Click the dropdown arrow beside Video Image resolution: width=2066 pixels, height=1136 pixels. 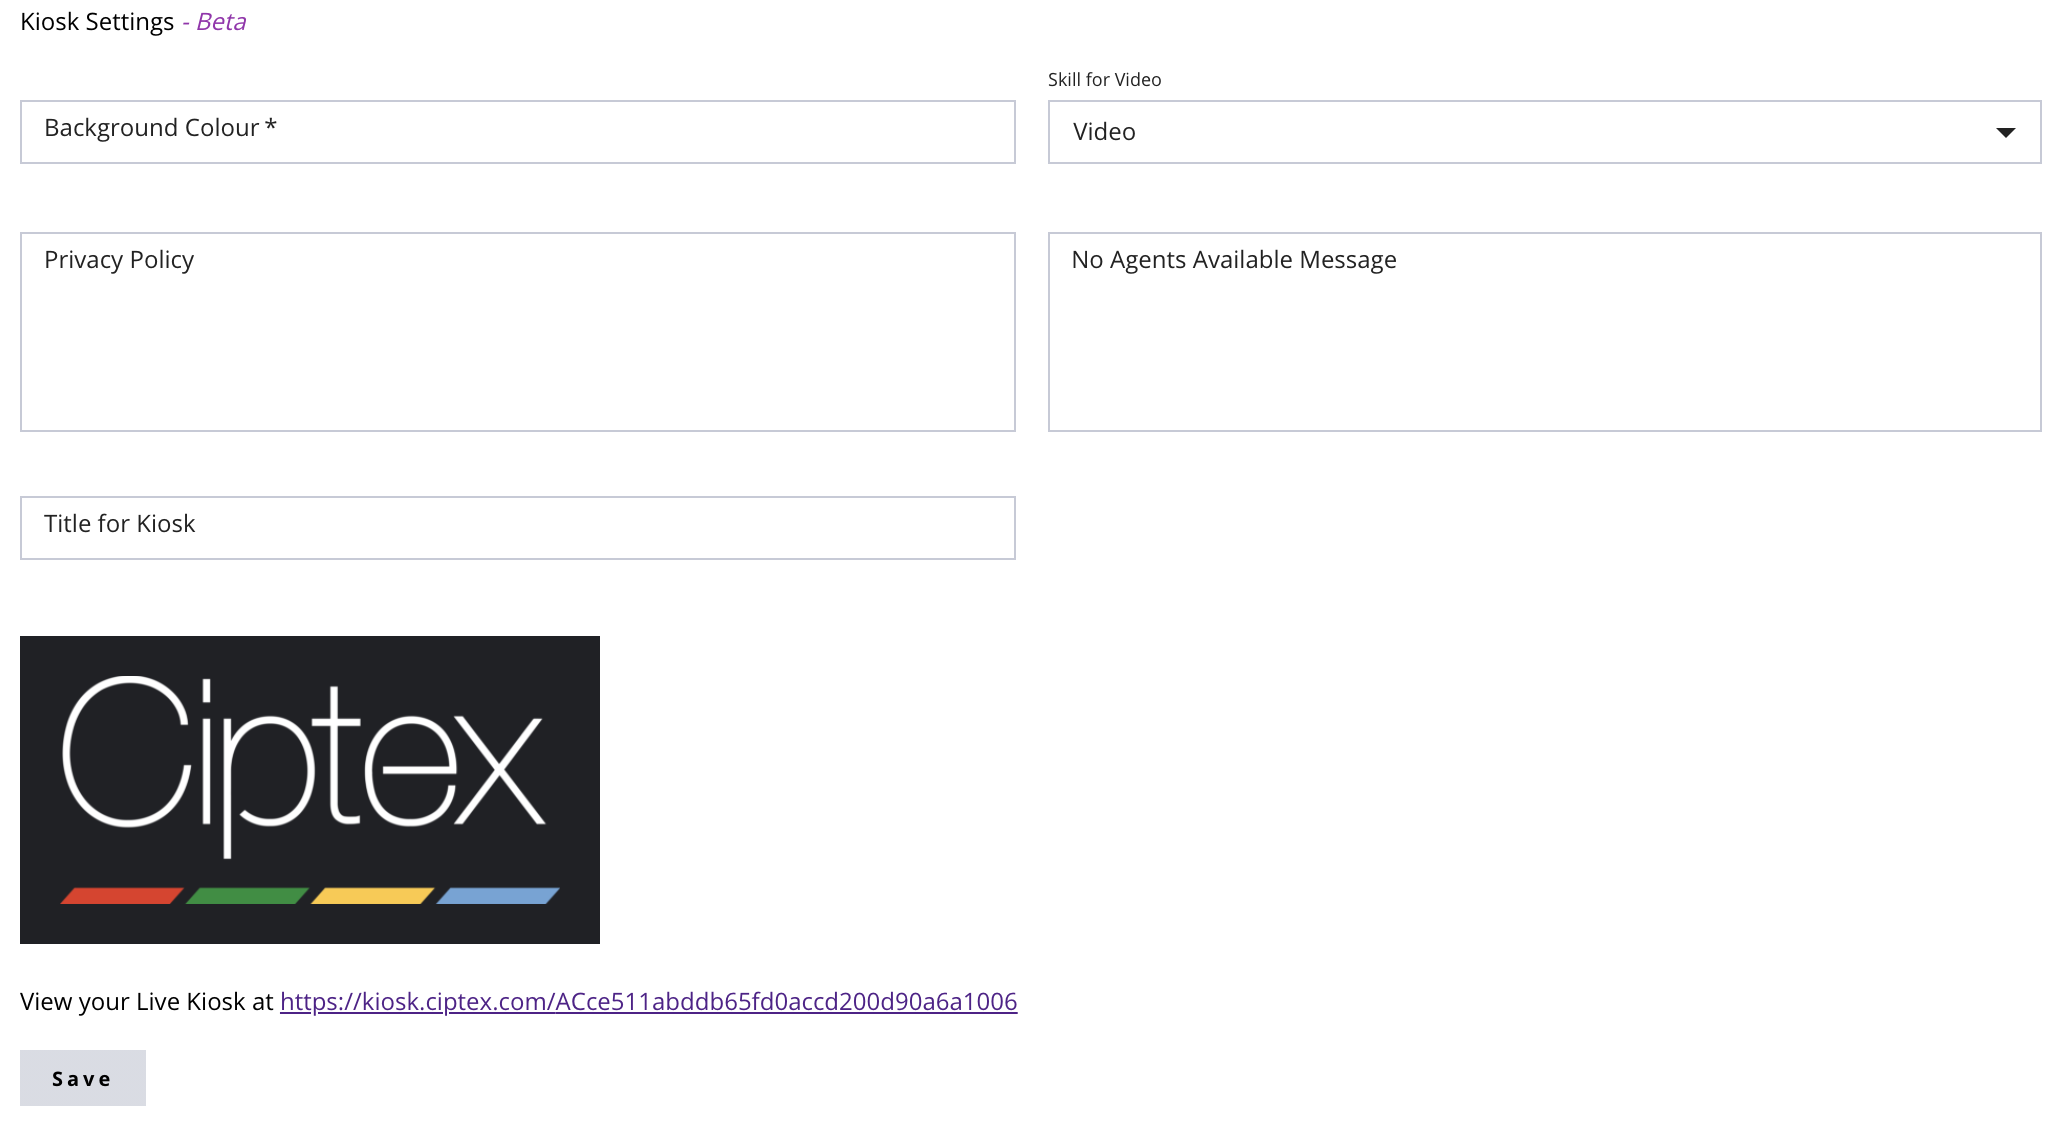pos(2005,132)
